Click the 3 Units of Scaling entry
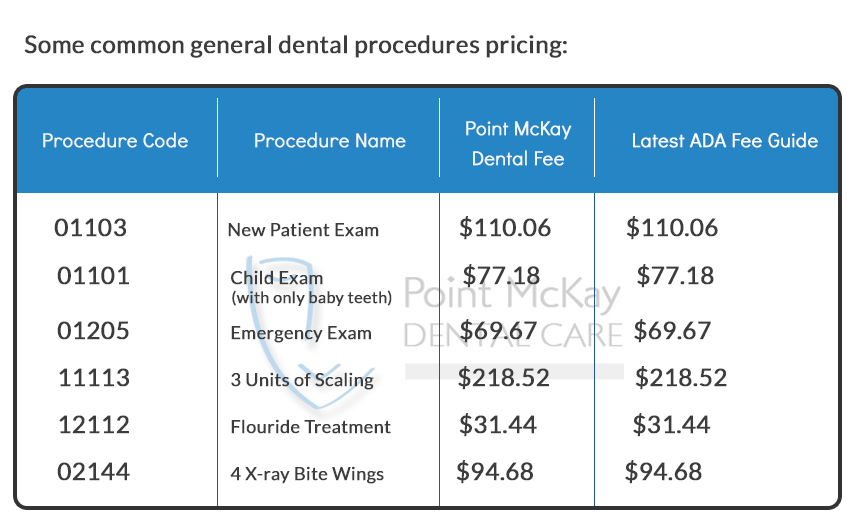The height and width of the screenshot is (524, 847). click(302, 380)
